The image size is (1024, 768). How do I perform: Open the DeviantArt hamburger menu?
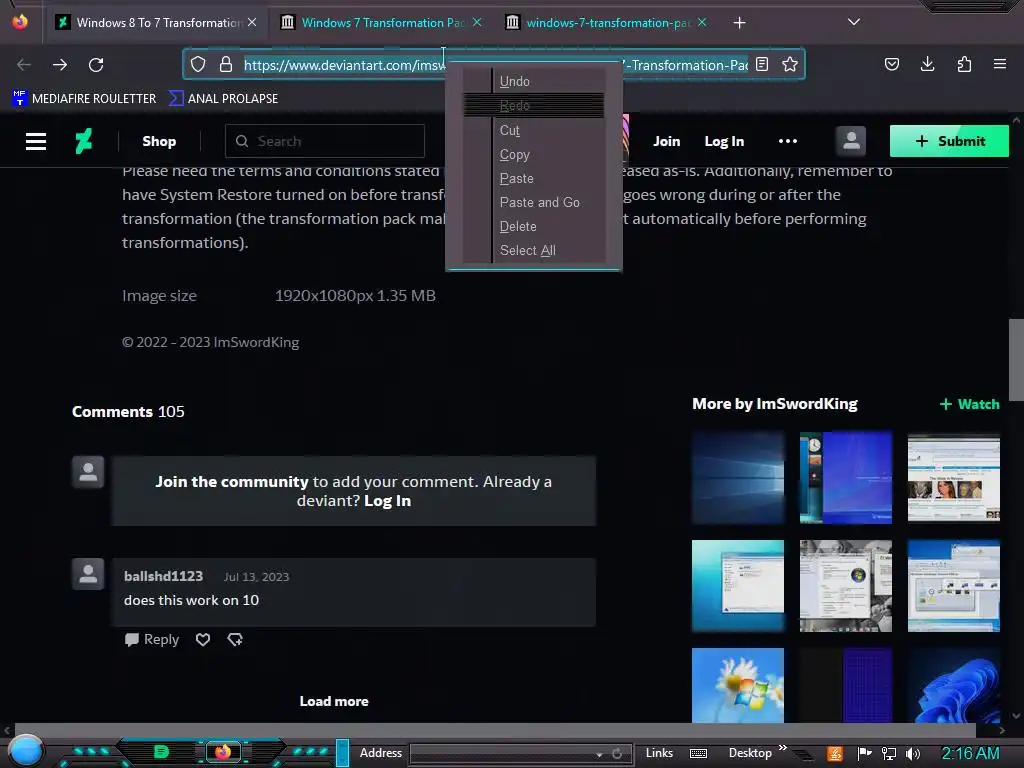click(36, 141)
